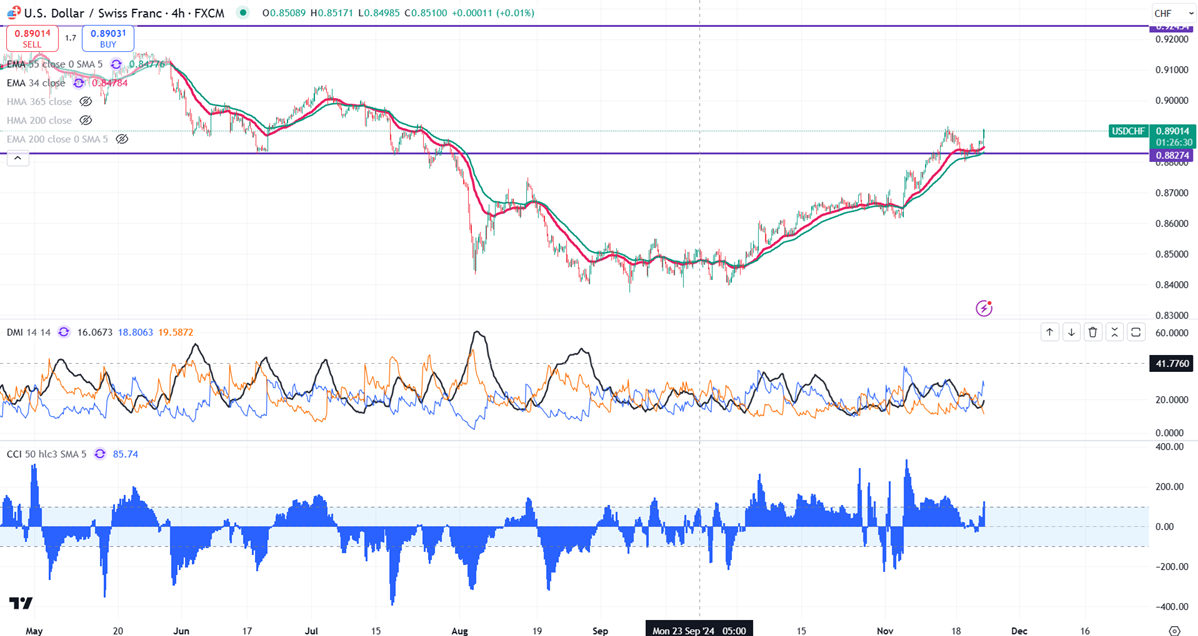The width and height of the screenshot is (1198, 636).
Task: Click the 1.7 spread value
Action: pos(70,38)
